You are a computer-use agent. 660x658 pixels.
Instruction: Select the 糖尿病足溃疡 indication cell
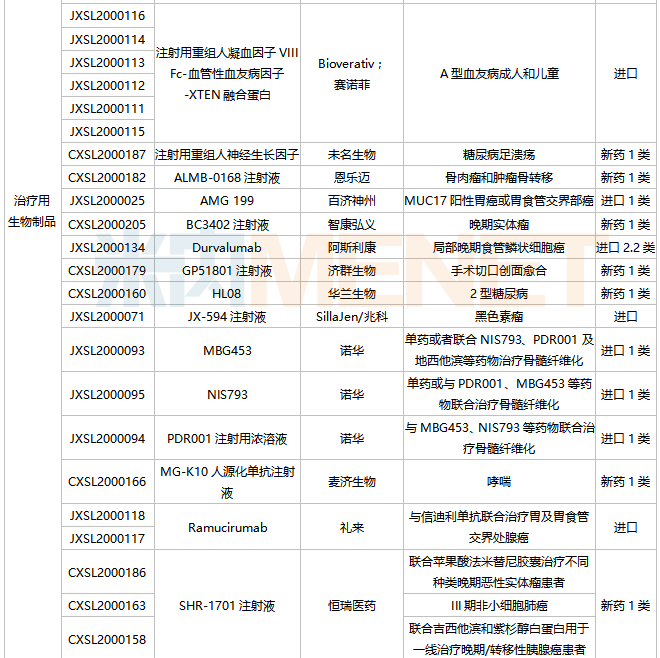click(x=499, y=155)
